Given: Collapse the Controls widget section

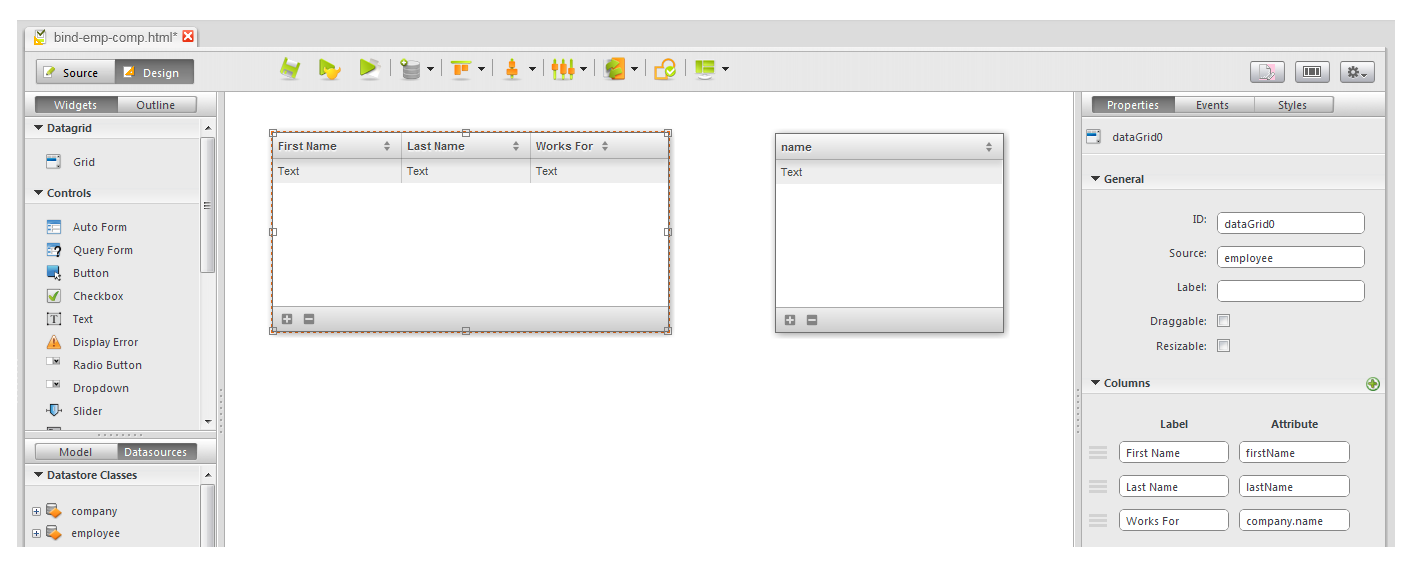Looking at the screenshot, I should pyautogui.click(x=39, y=193).
